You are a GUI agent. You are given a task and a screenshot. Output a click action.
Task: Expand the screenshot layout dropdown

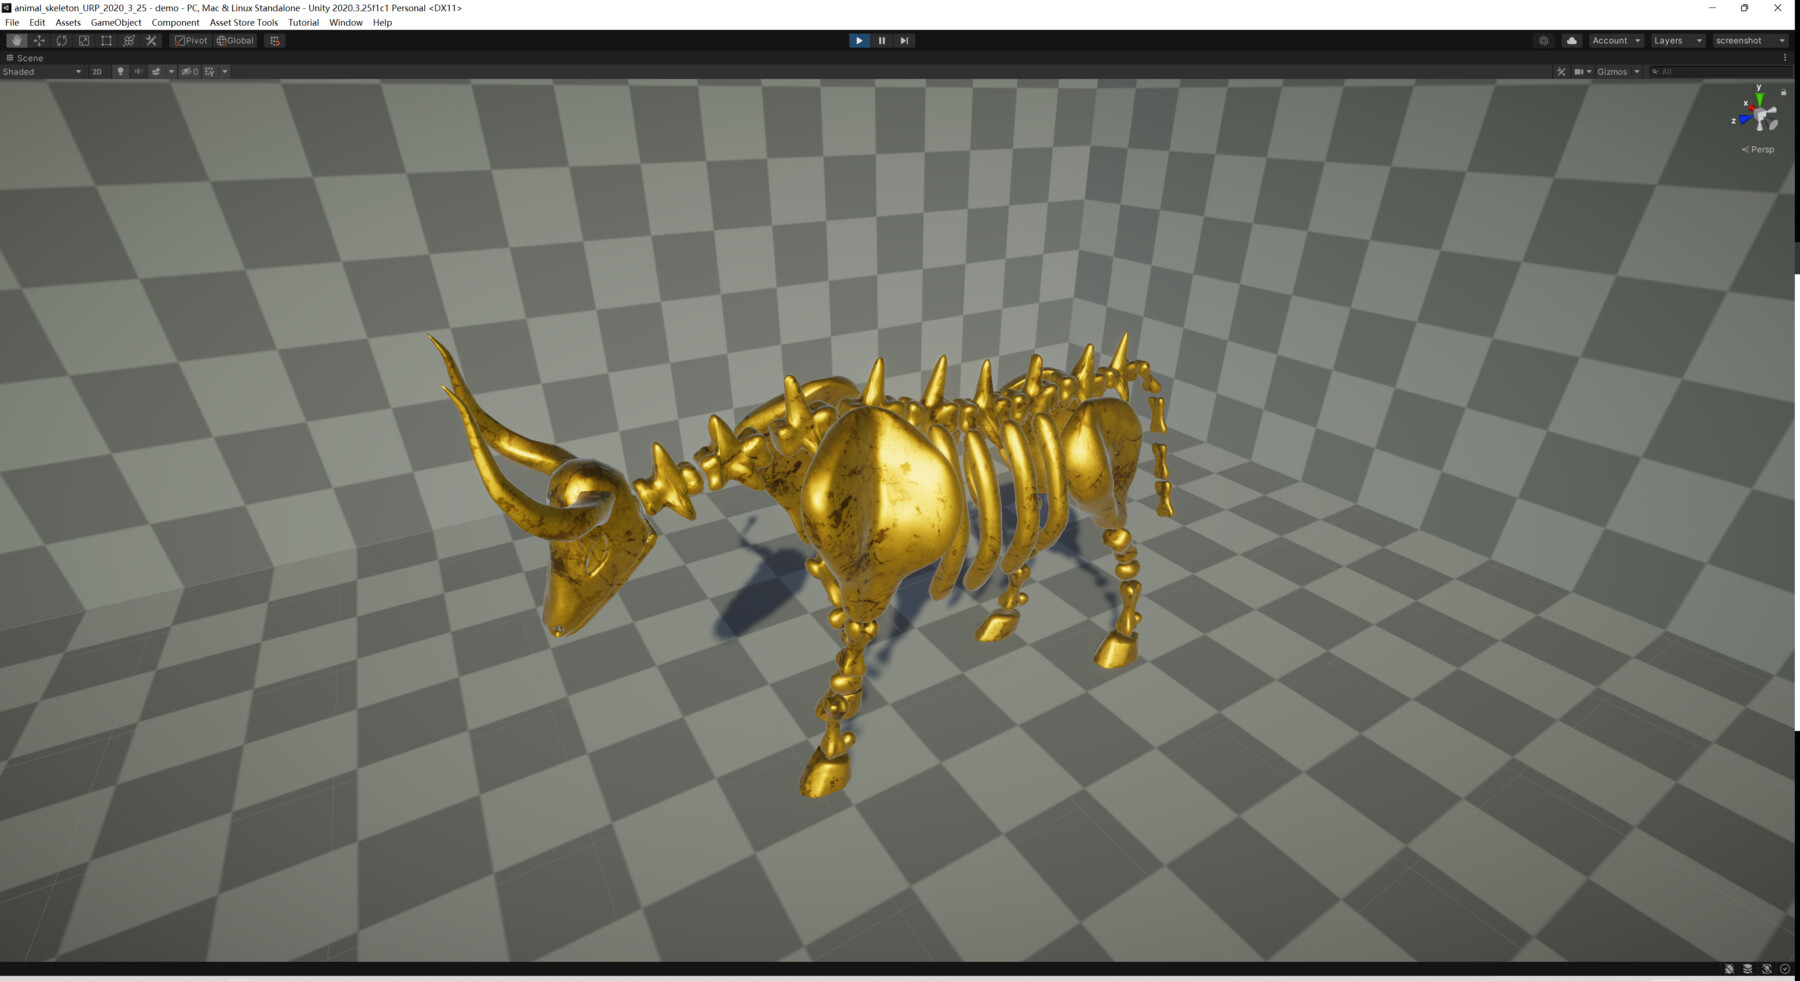(1750, 40)
